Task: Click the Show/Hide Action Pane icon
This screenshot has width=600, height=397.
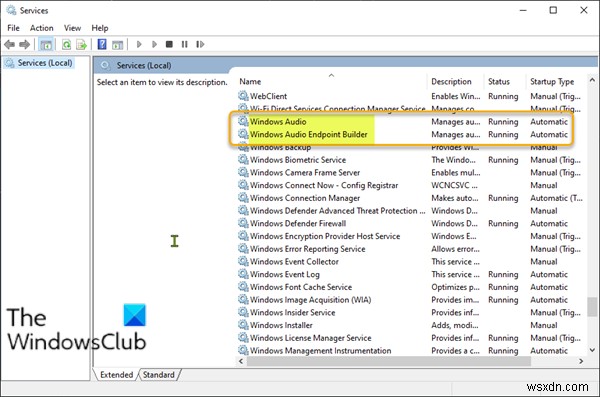Action: point(117,44)
